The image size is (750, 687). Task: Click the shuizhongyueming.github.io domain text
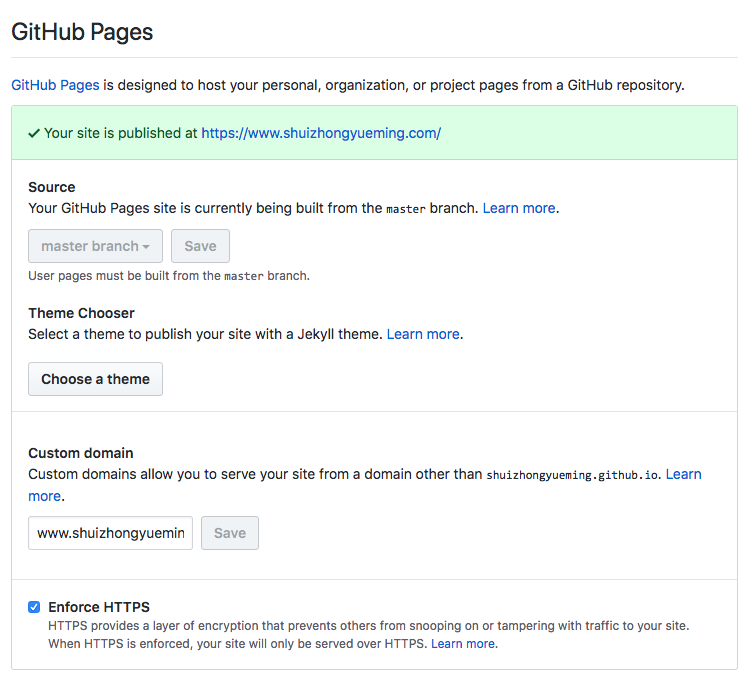(573, 475)
